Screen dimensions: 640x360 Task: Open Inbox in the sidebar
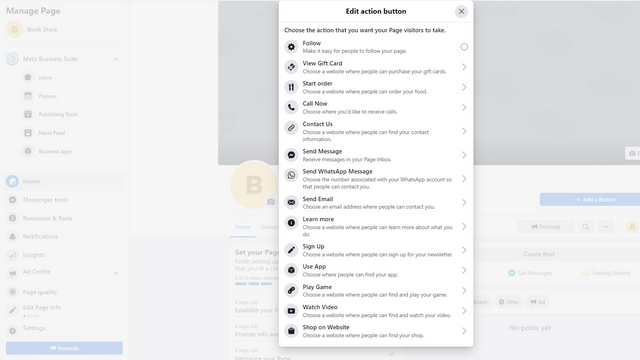[x=45, y=78]
